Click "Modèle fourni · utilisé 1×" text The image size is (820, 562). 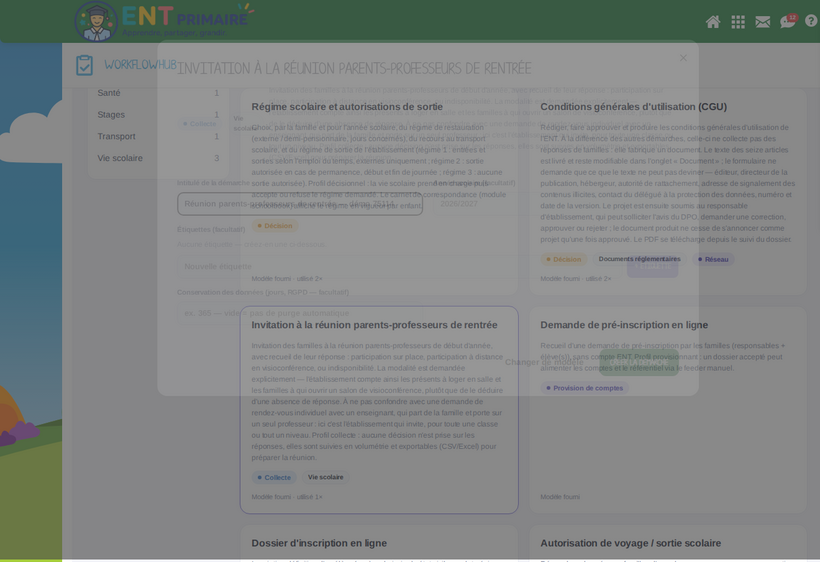tap(287, 497)
